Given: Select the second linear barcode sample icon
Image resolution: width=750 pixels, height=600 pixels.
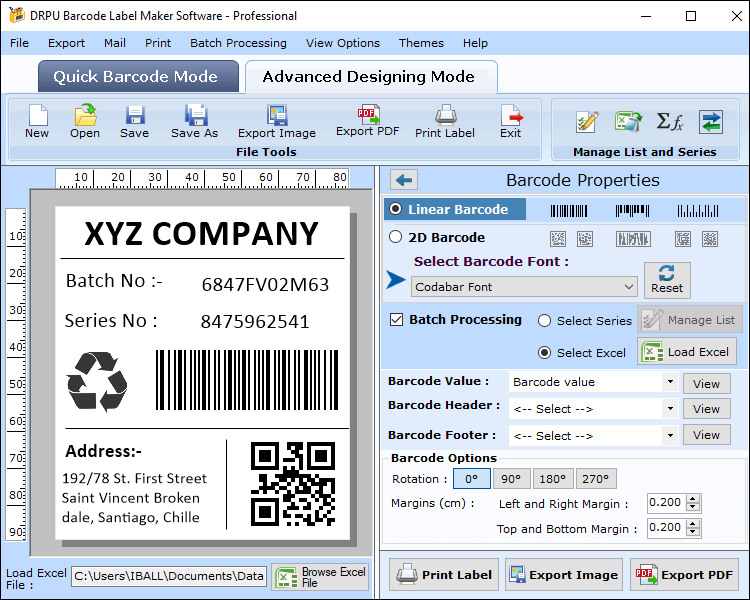Looking at the screenshot, I should pyautogui.click(x=632, y=211).
